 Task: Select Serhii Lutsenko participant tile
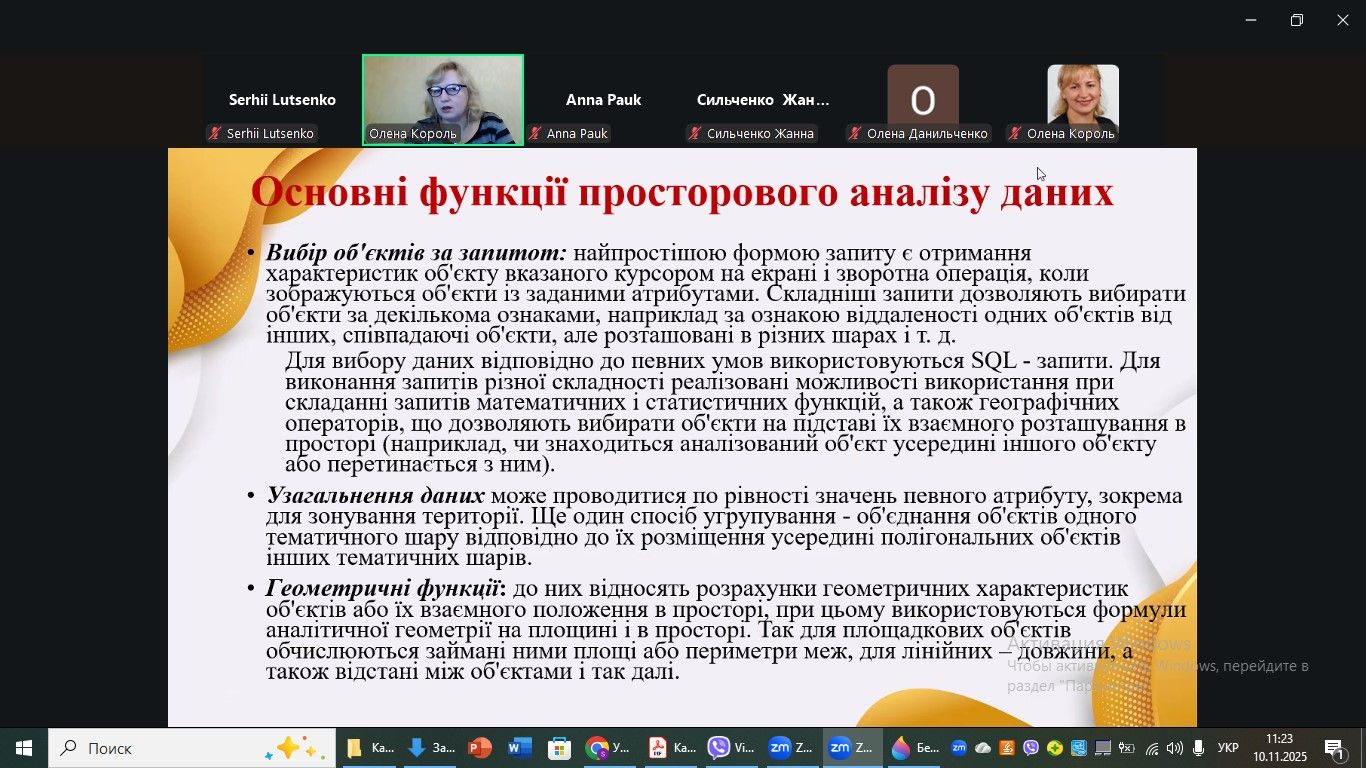coord(282,100)
